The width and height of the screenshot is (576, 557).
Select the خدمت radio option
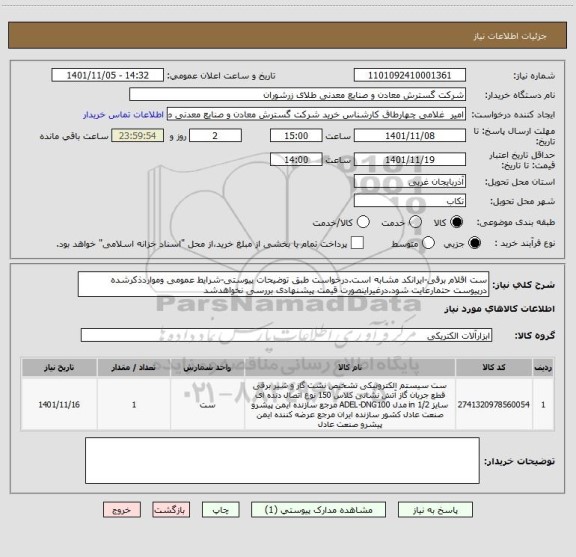tap(415, 222)
